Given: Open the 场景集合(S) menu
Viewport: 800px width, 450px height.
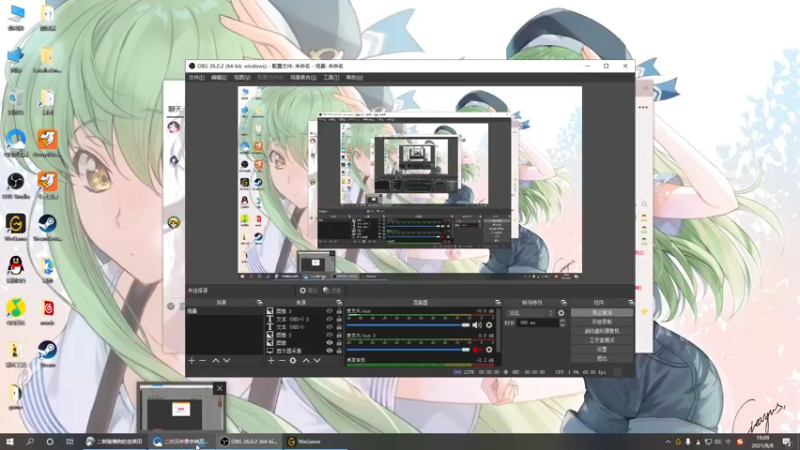Looking at the screenshot, I should pyautogui.click(x=303, y=78).
